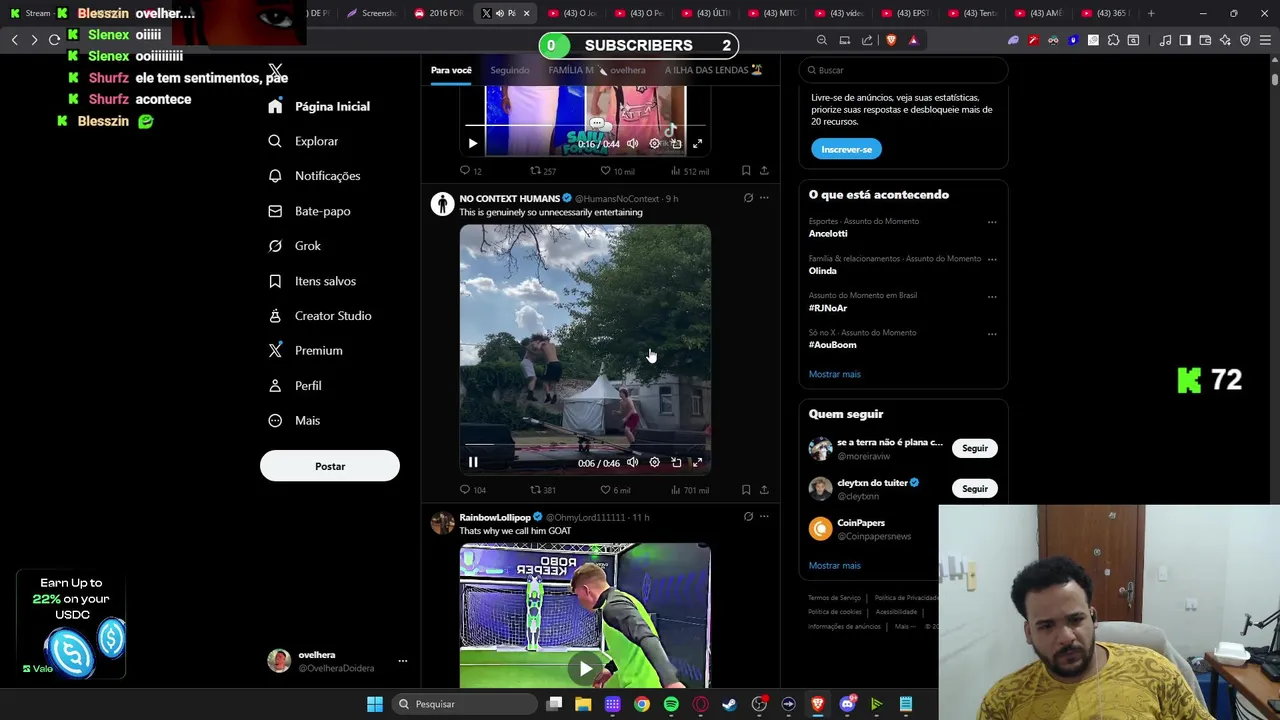
Task: Play the RainbowLollipop robo keeper video
Action: pos(585,667)
